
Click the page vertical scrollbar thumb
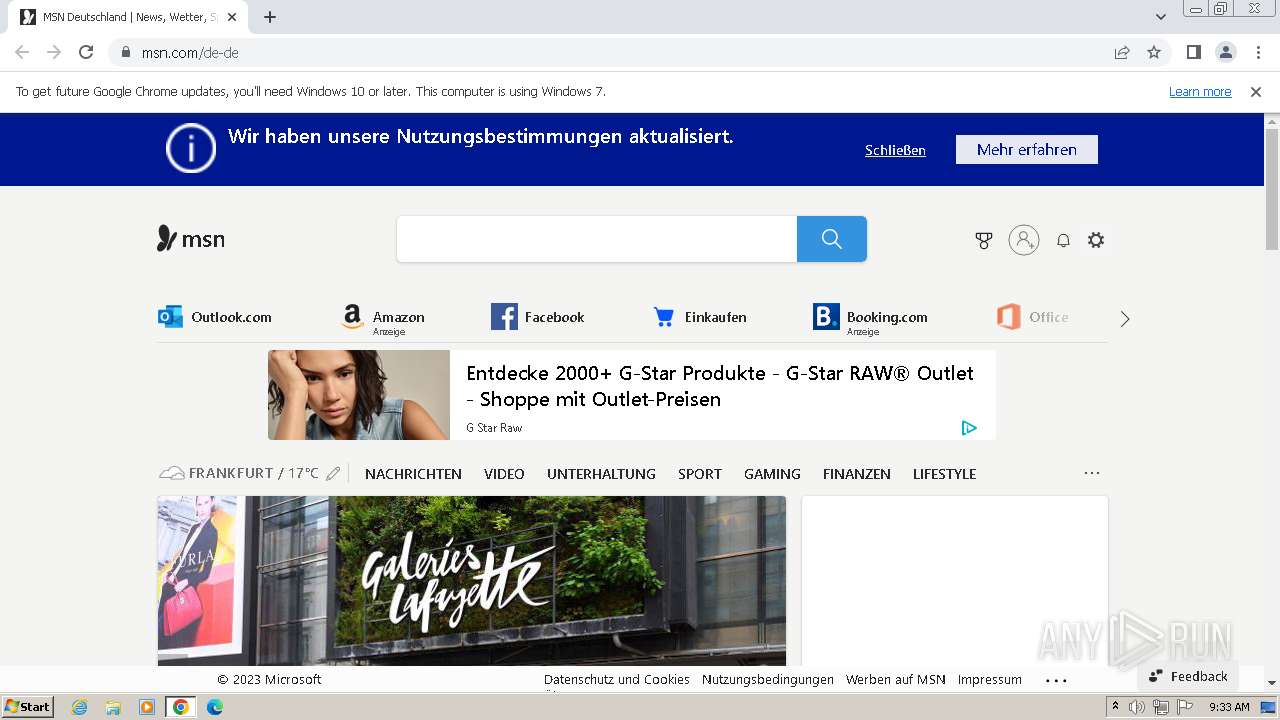1272,188
